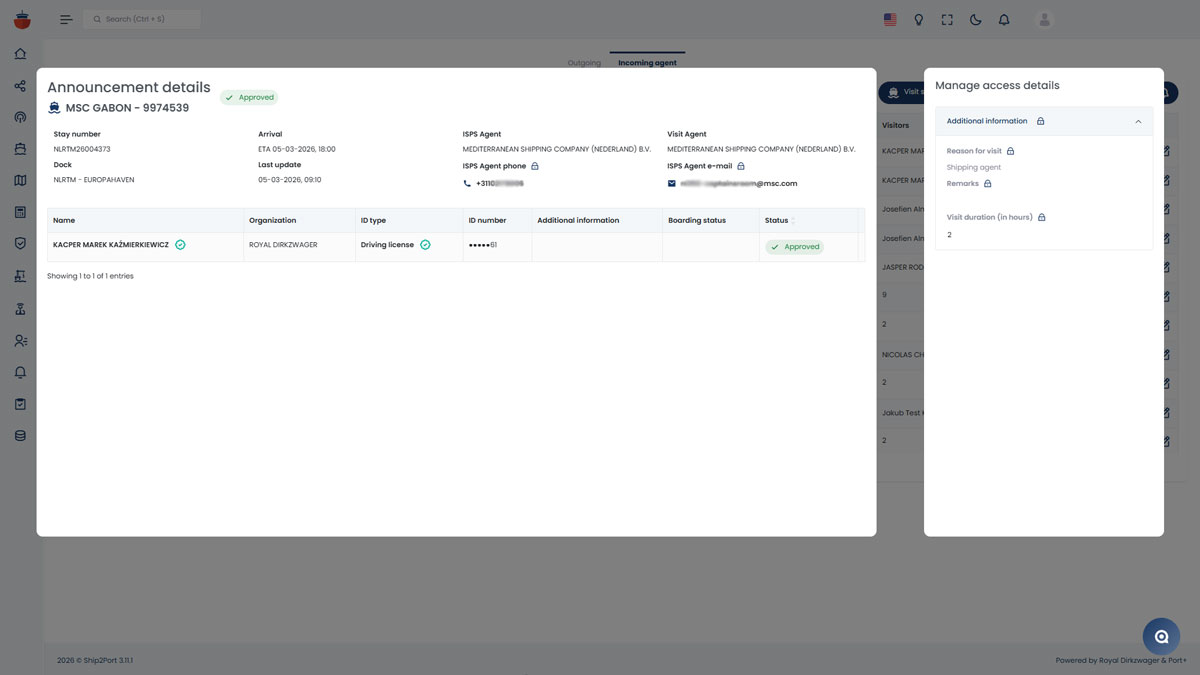The height and width of the screenshot is (675, 1200).
Task: Open the map view from the sidebar
Action: pos(21,181)
